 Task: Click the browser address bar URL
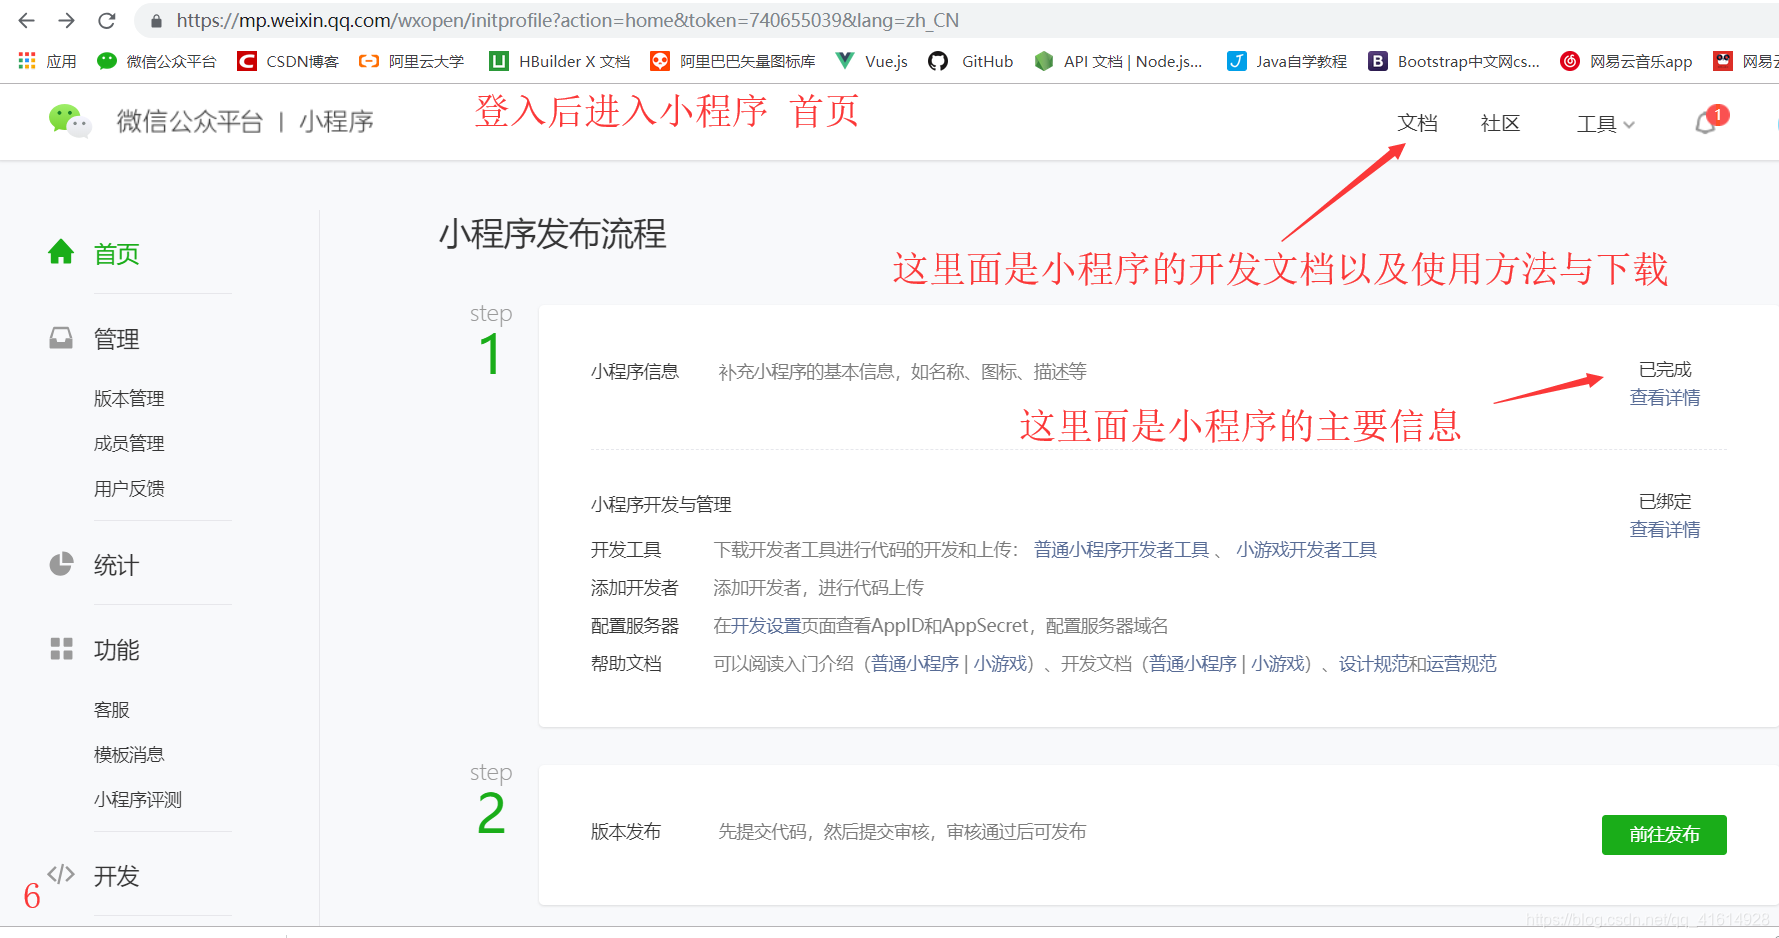[567, 20]
